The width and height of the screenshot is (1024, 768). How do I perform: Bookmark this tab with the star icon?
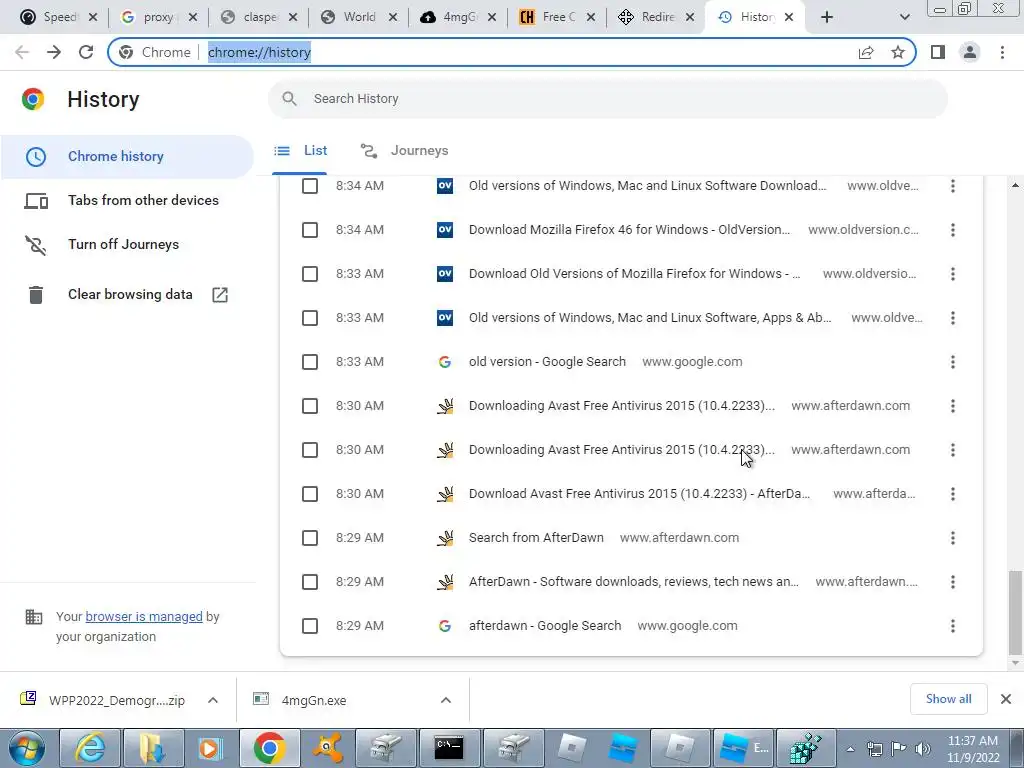pos(898,52)
